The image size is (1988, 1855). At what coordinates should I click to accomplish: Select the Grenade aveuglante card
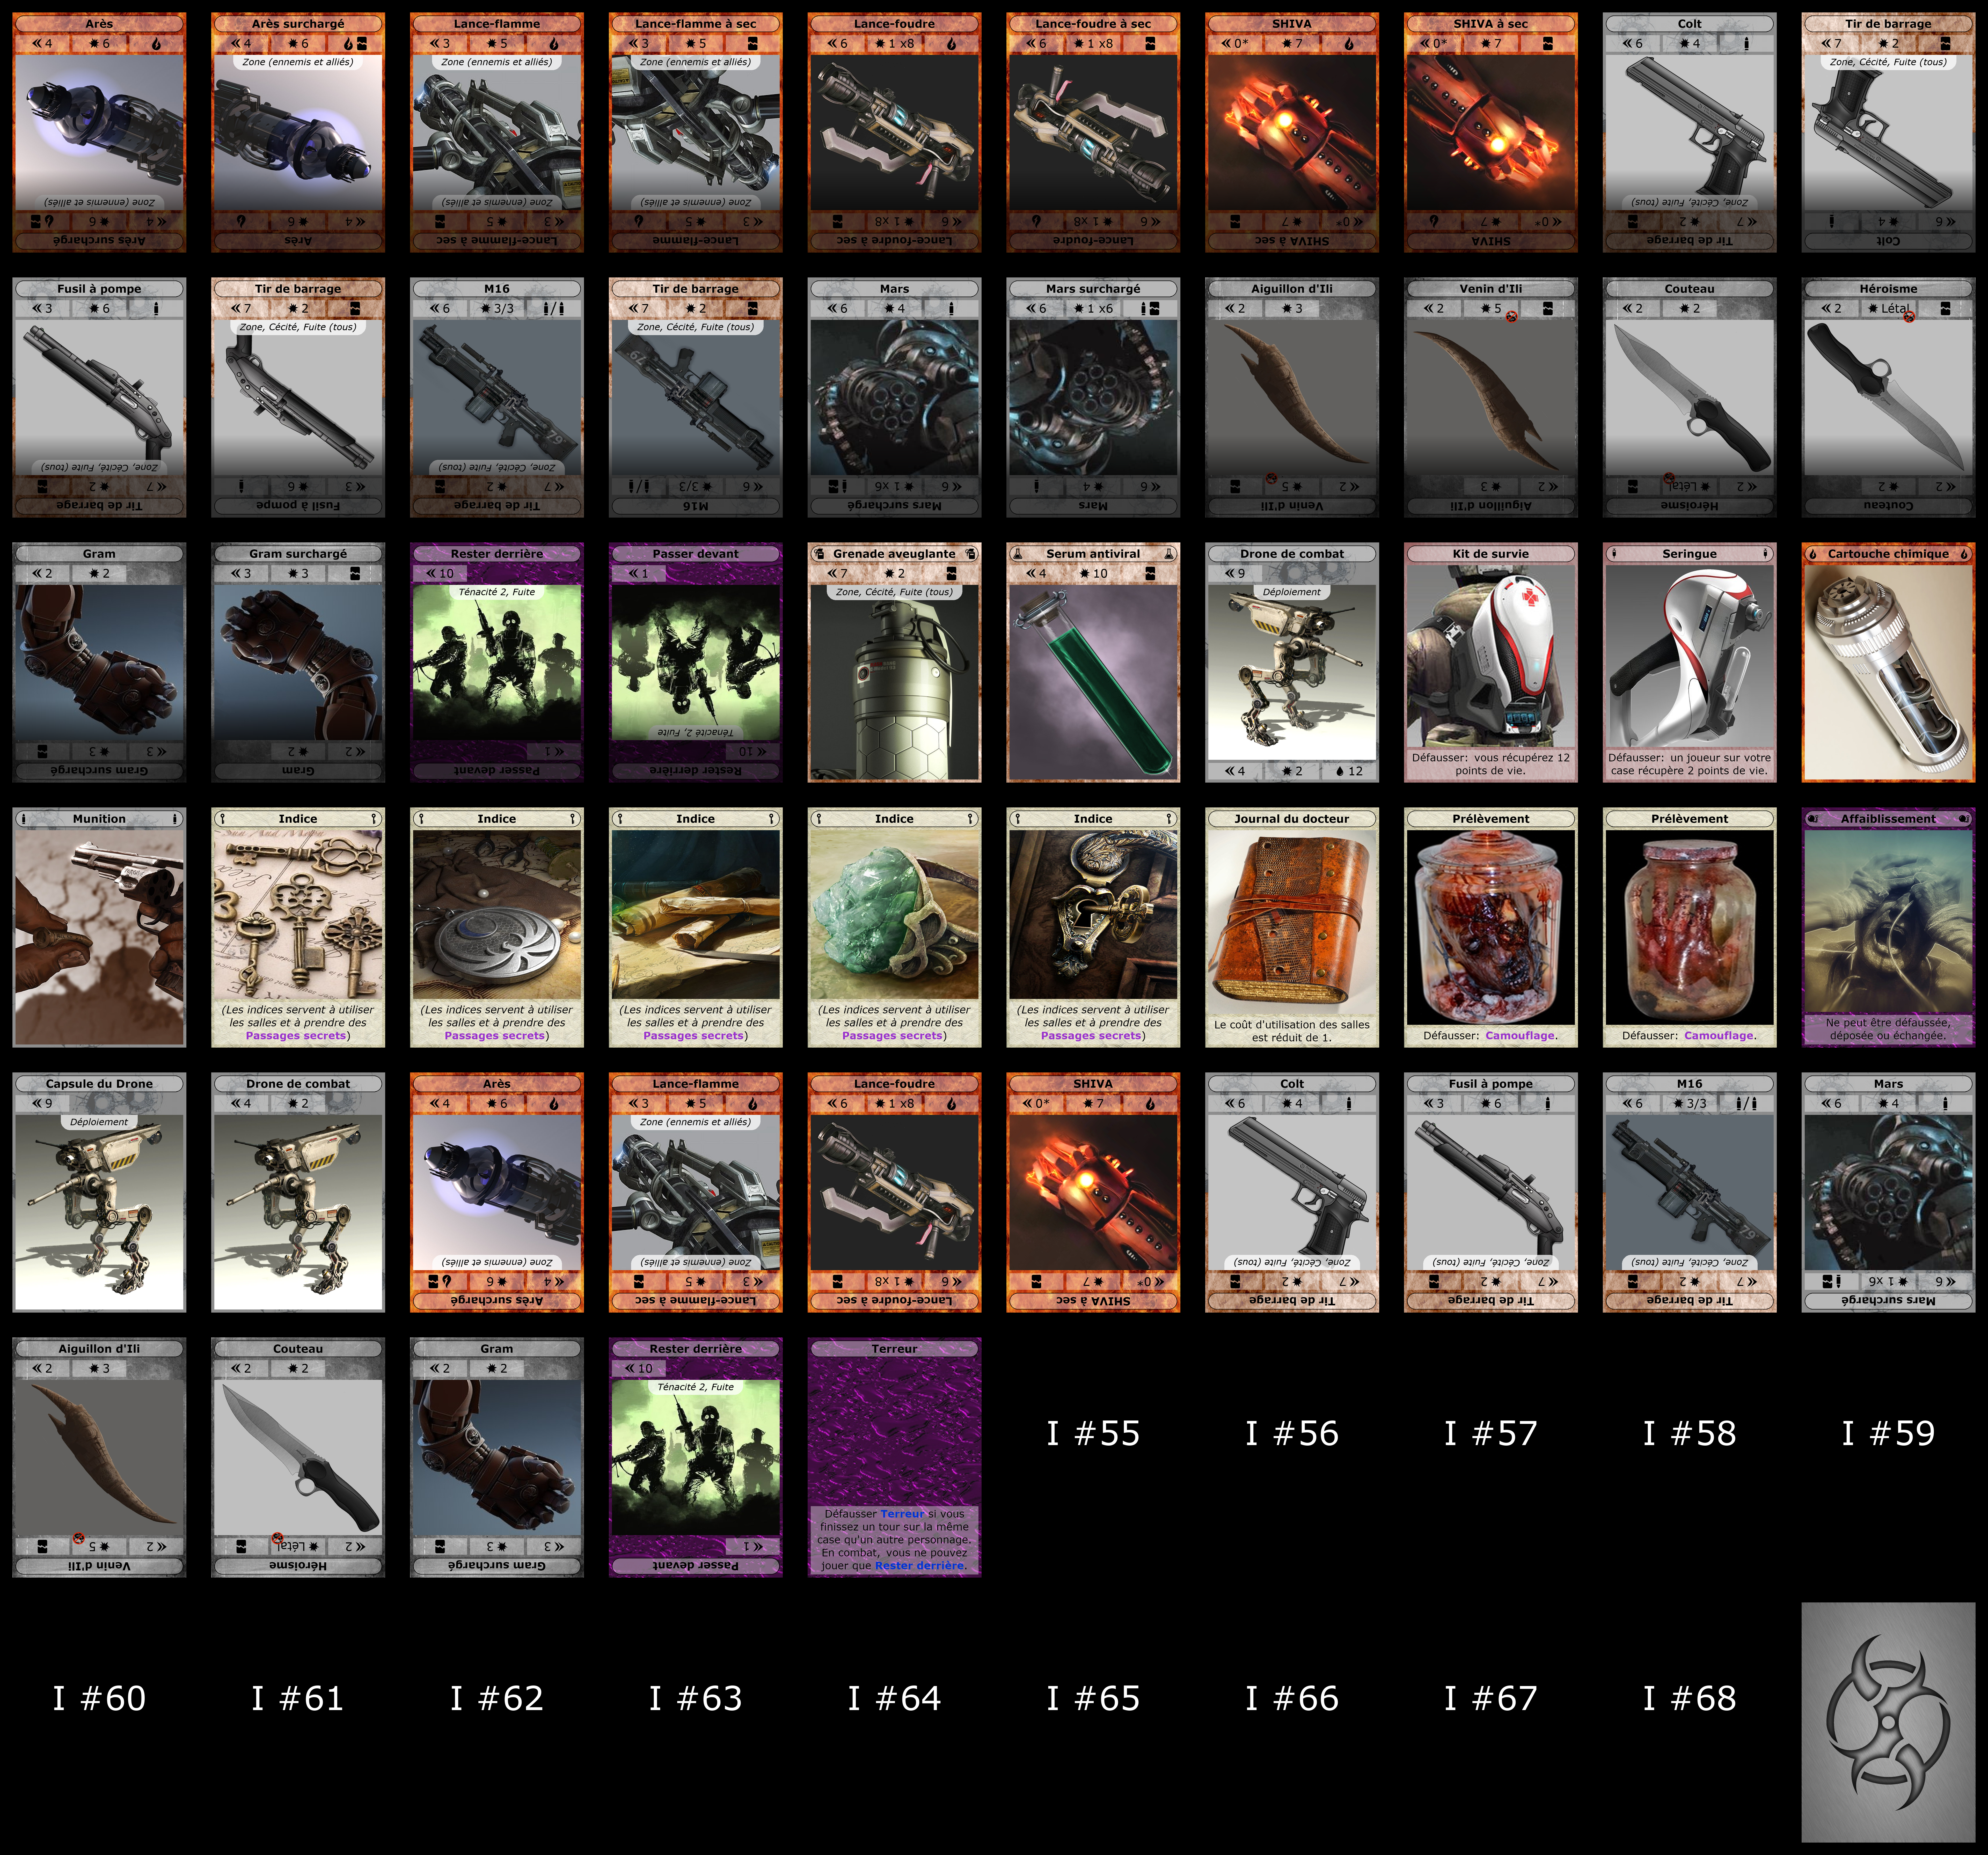point(894,662)
